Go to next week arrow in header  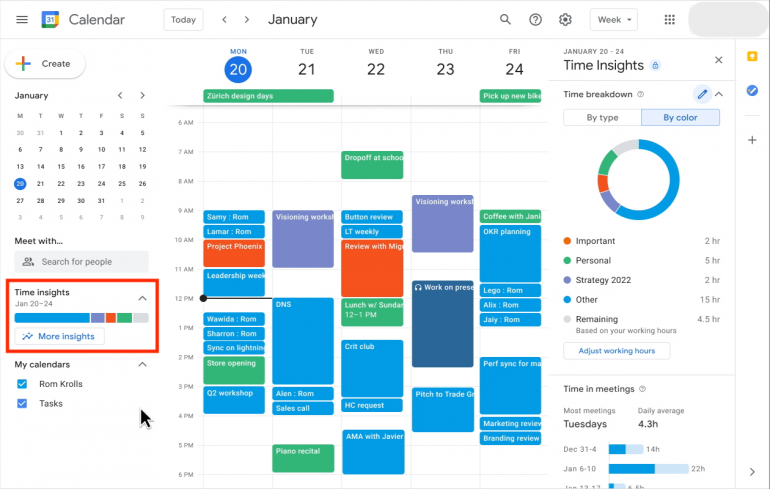click(247, 20)
